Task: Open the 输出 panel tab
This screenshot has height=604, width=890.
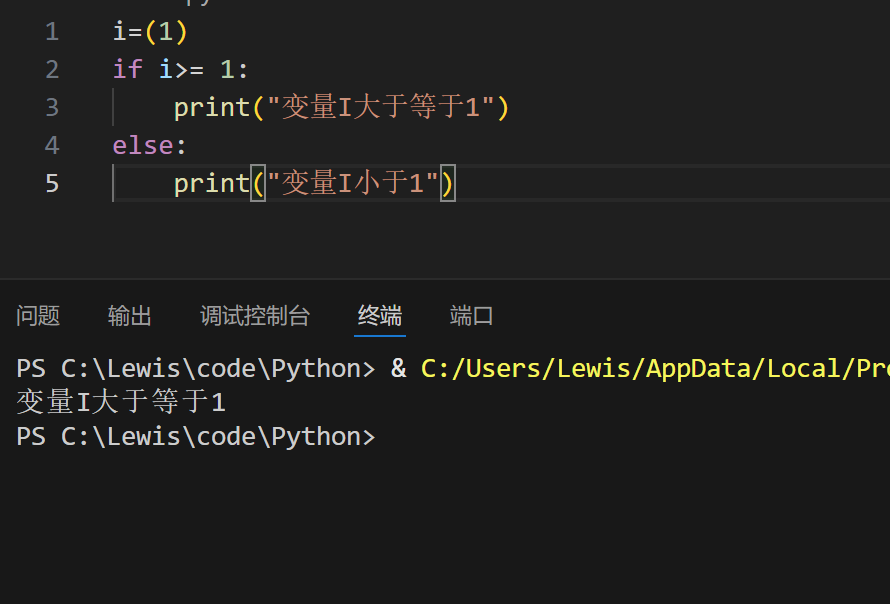Action: pyautogui.click(x=130, y=316)
